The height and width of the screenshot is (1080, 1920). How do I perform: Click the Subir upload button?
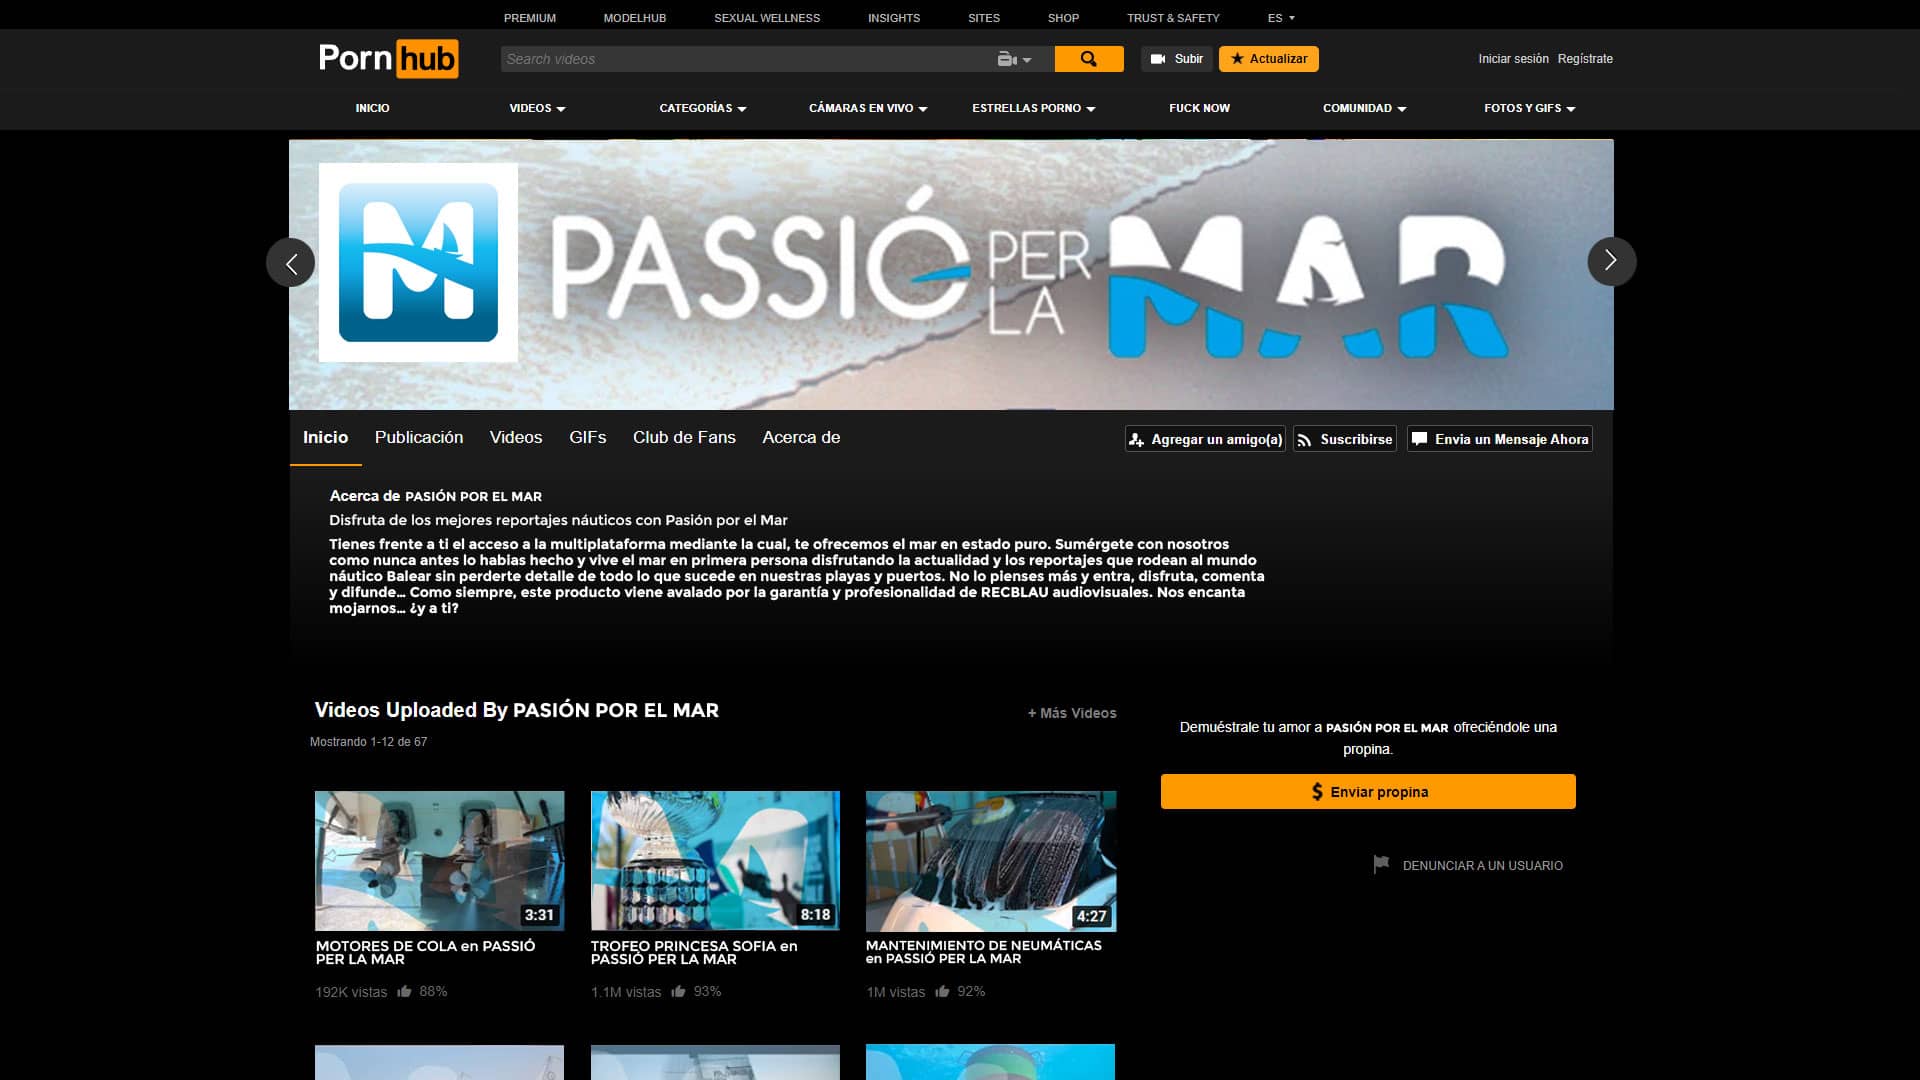point(1176,59)
